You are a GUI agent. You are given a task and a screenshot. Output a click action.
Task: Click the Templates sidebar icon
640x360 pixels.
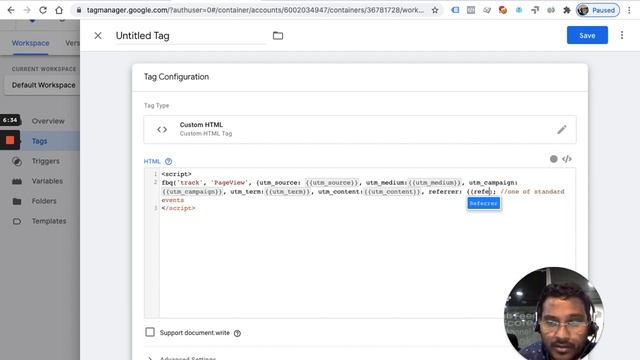(x=17, y=221)
